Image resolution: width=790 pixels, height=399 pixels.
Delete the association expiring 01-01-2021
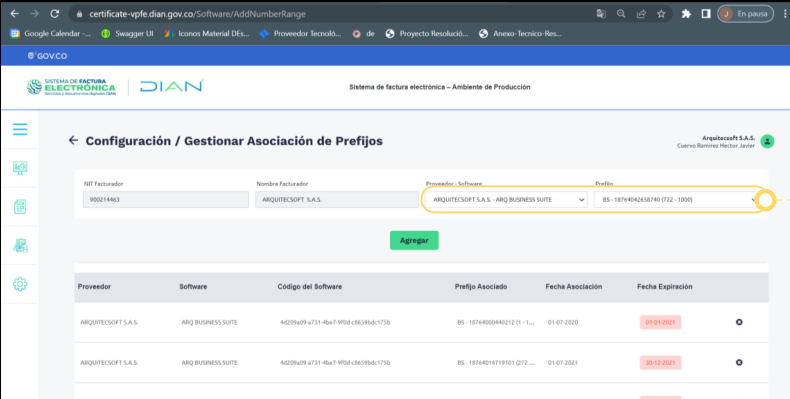pos(739,322)
